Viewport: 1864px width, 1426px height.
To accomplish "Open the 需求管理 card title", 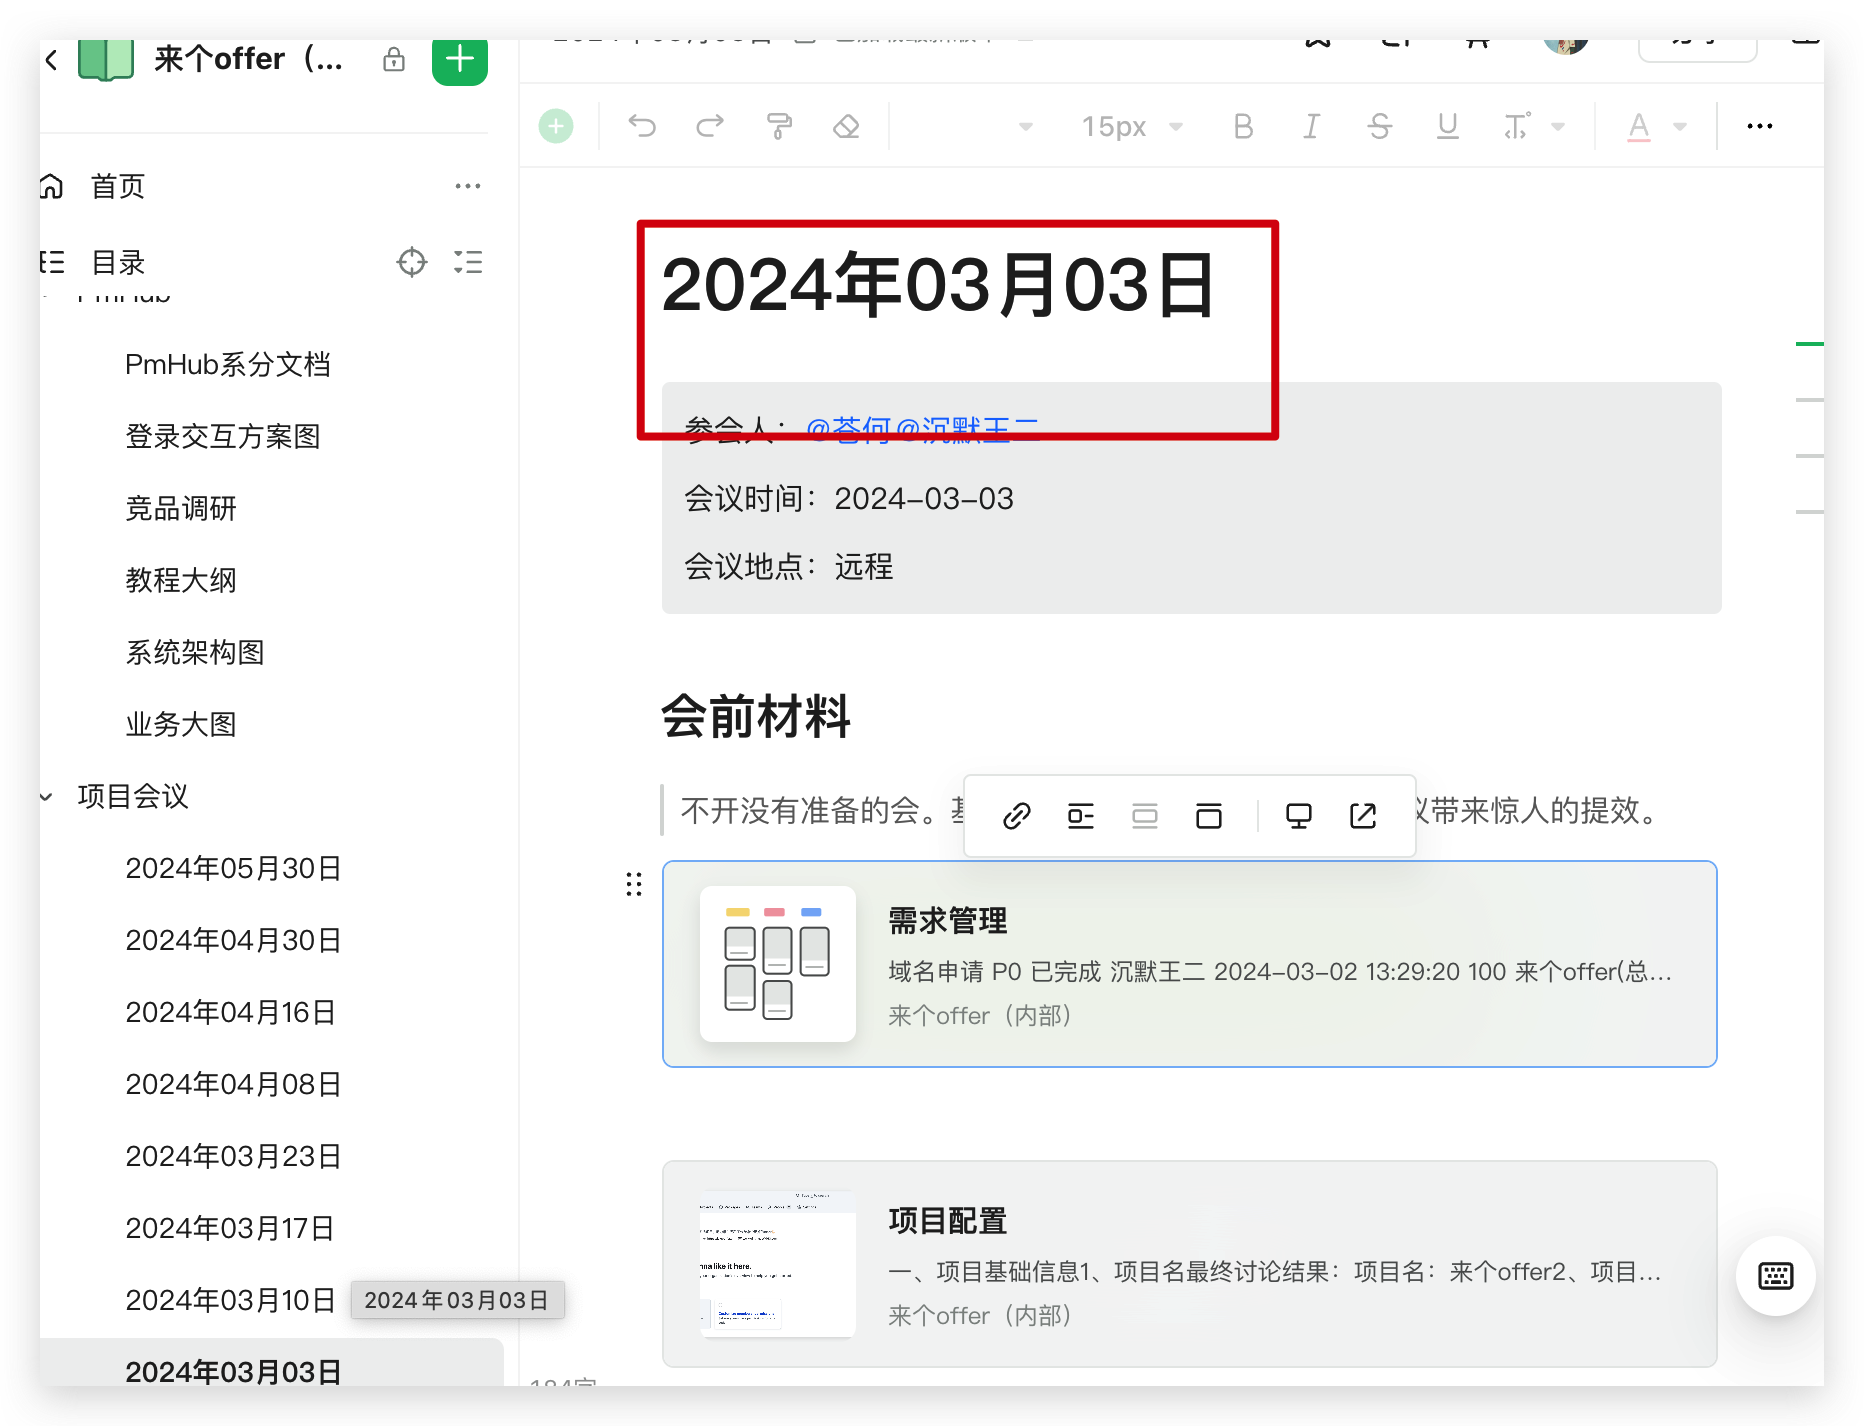I will pyautogui.click(x=948, y=920).
